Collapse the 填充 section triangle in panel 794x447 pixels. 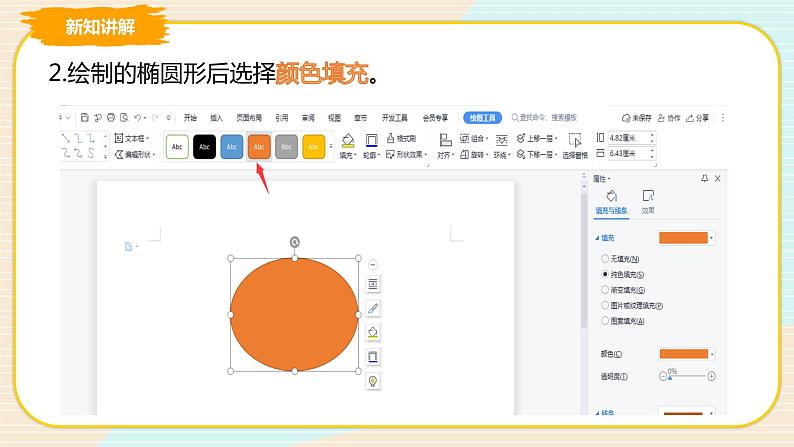coord(597,238)
